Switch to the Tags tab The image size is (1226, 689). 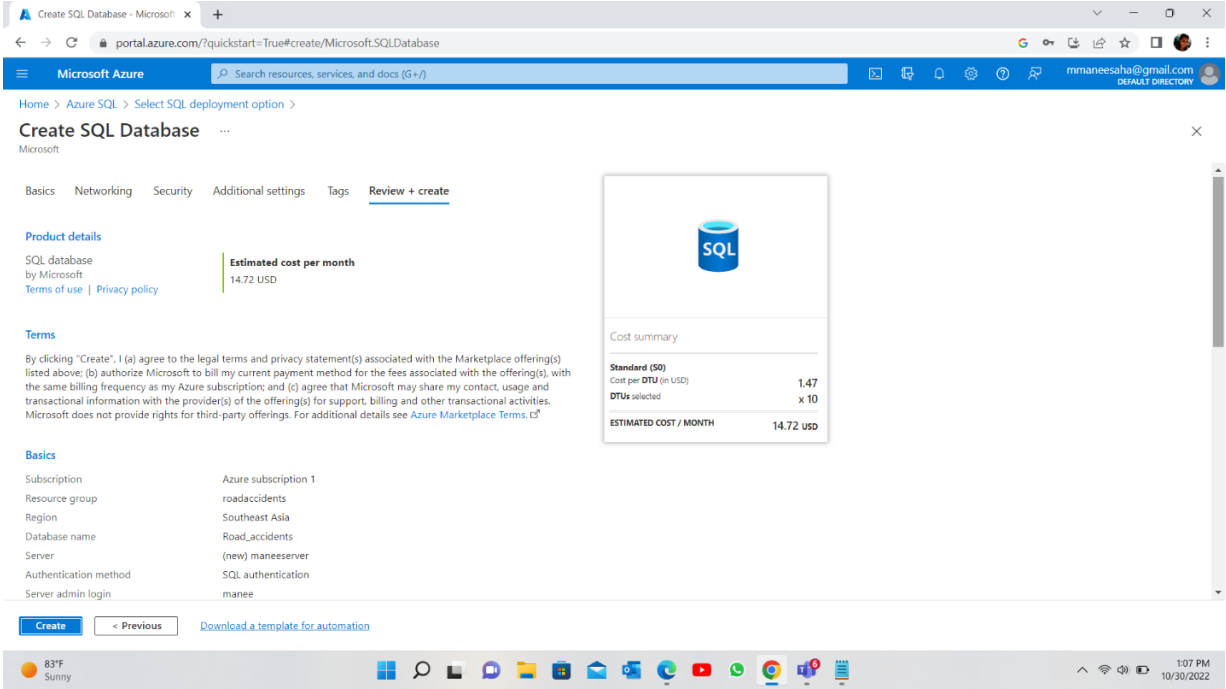[338, 191]
